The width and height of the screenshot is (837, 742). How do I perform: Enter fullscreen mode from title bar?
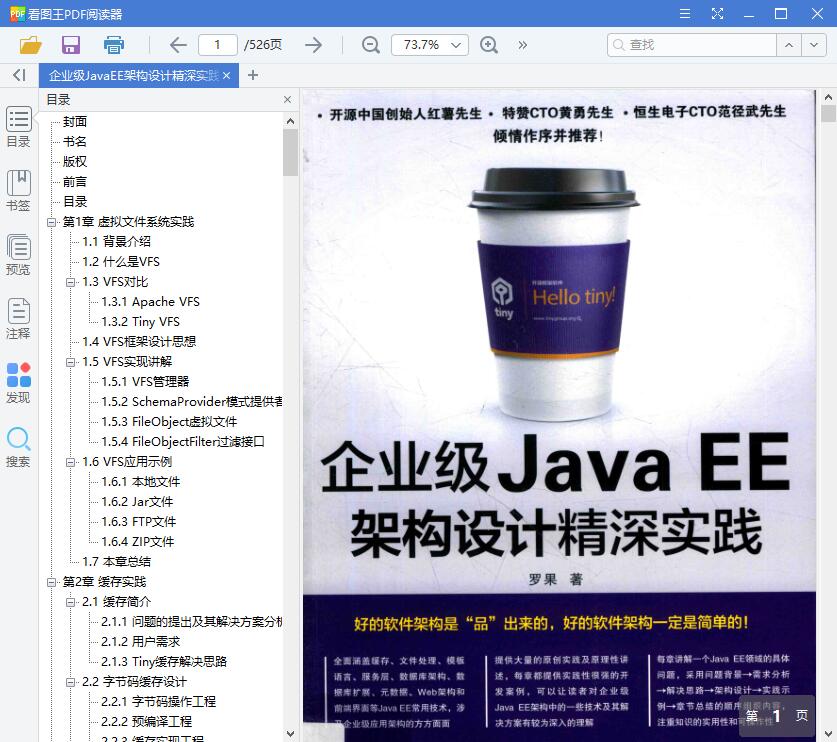coord(717,13)
